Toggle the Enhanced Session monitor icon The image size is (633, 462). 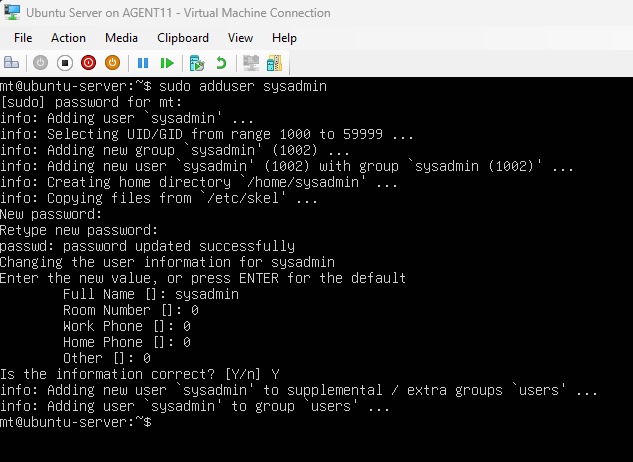(x=250, y=62)
